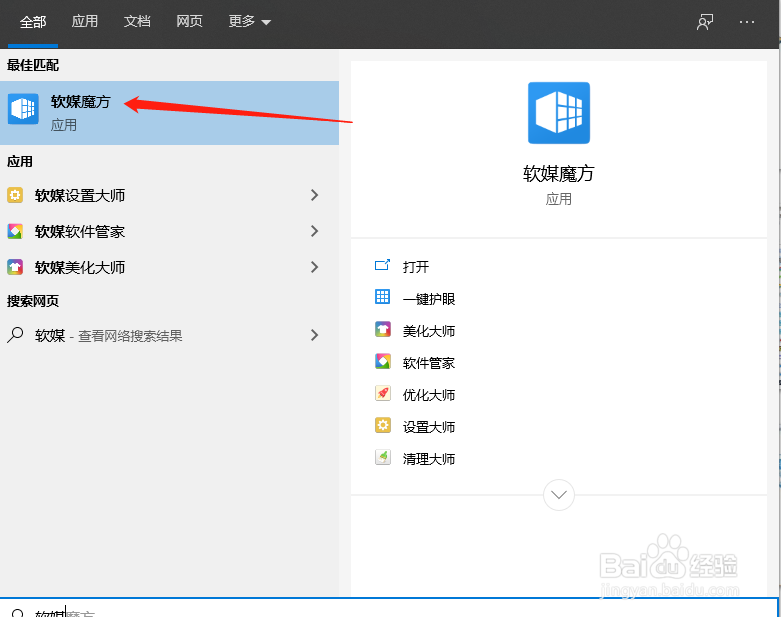Expand the 软媒软件管家 result chevron
781x617 pixels.
pos(314,231)
